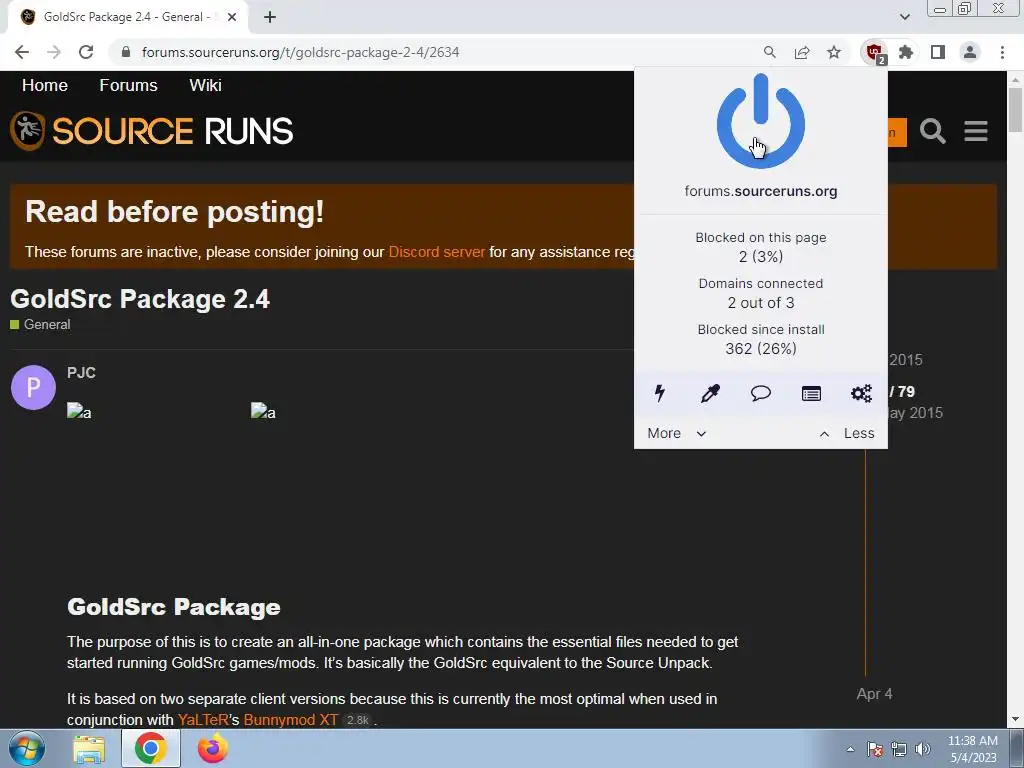Open the GoldSrc Package 2.4 topic title
This screenshot has height=768, width=1024.
coord(140,299)
